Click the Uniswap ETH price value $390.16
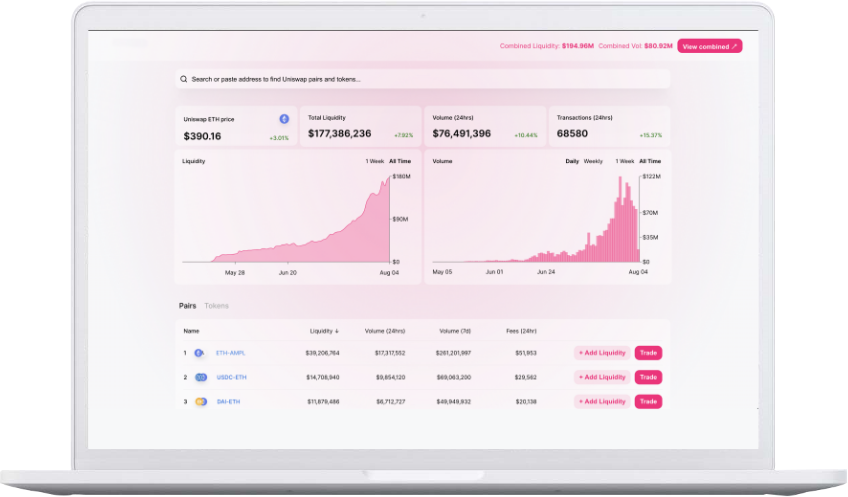 [x=202, y=136]
